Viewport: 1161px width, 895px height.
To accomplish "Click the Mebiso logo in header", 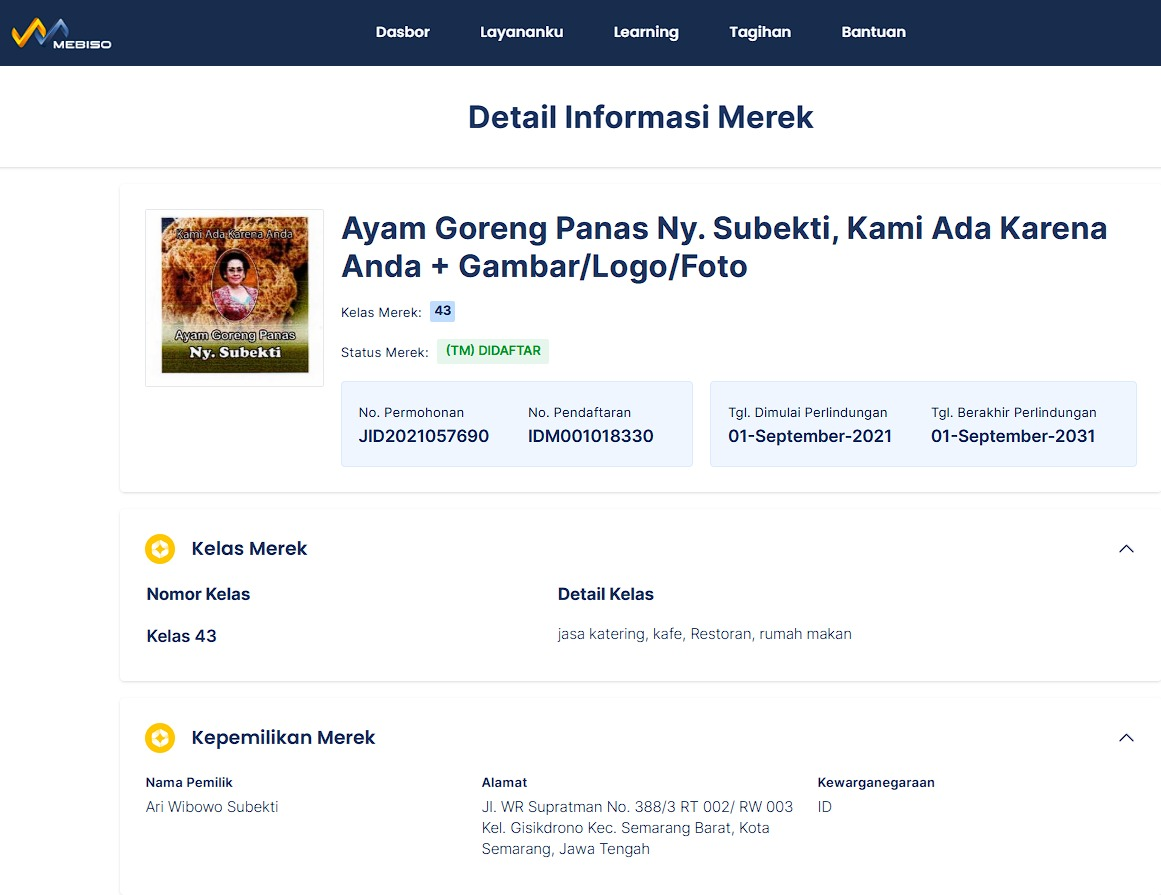I will (61, 33).
